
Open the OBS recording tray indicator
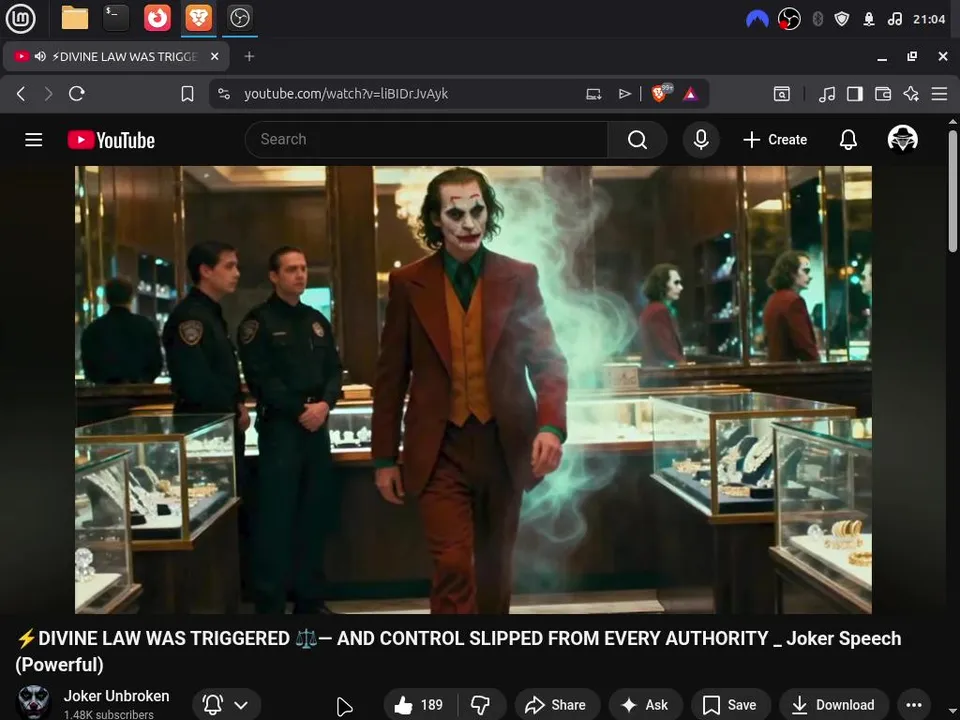pyautogui.click(x=789, y=20)
